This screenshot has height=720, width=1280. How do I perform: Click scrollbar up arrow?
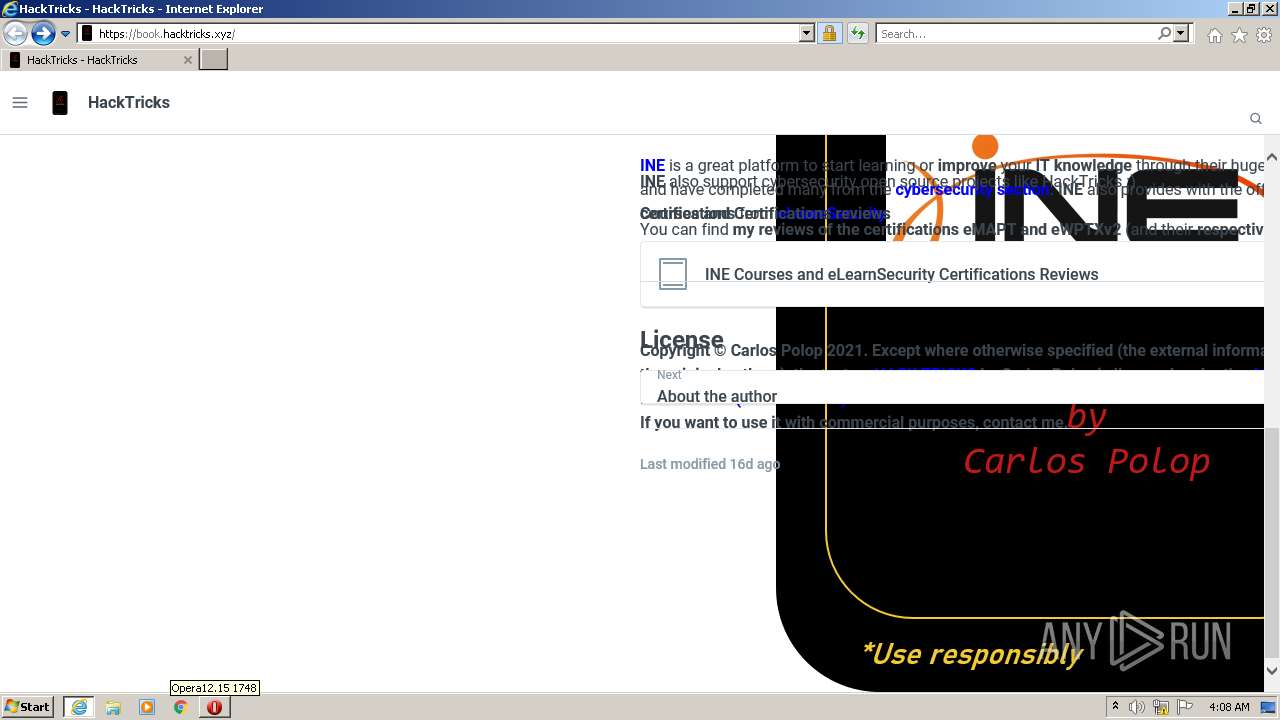click(1272, 158)
